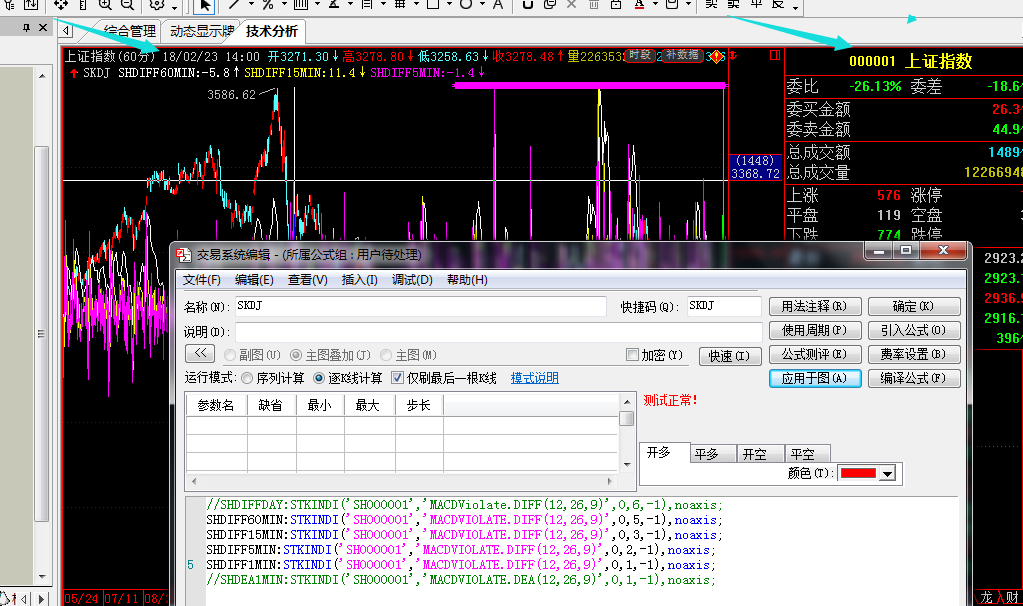Pin the left side panel

[26, 27]
